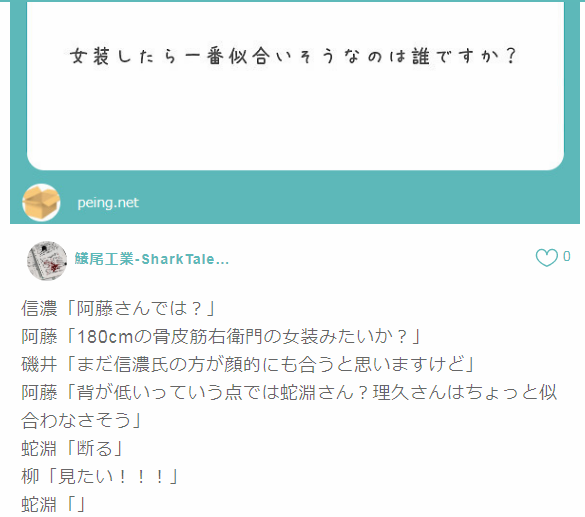Click the like count number 0
The height and width of the screenshot is (517, 585).
pyautogui.click(x=566, y=256)
